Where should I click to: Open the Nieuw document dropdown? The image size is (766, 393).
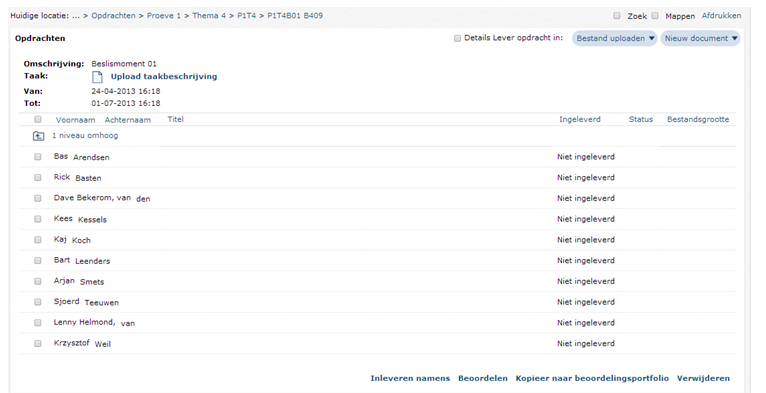[701, 38]
